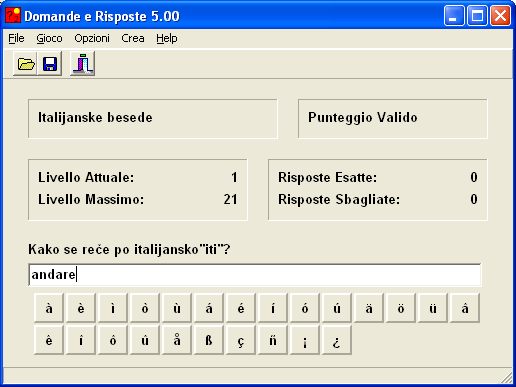Click the Punteggio Valido label
The height and width of the screenshot is (387, 516).
[x=363, y=118]
